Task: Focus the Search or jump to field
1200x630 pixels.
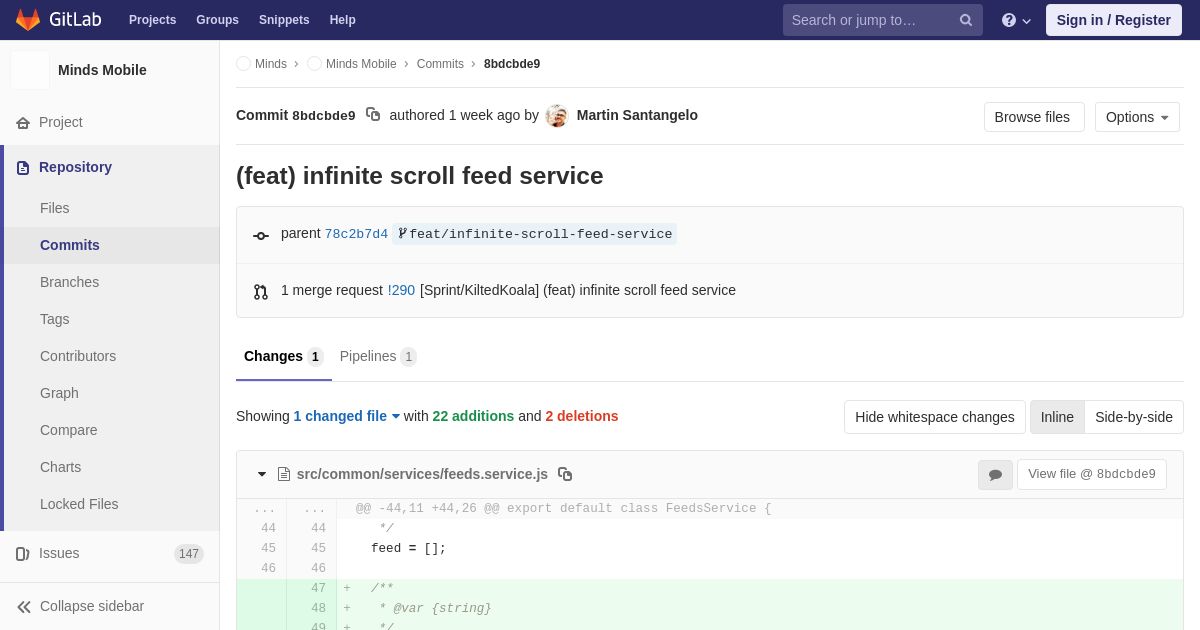Action: [883, 20]
